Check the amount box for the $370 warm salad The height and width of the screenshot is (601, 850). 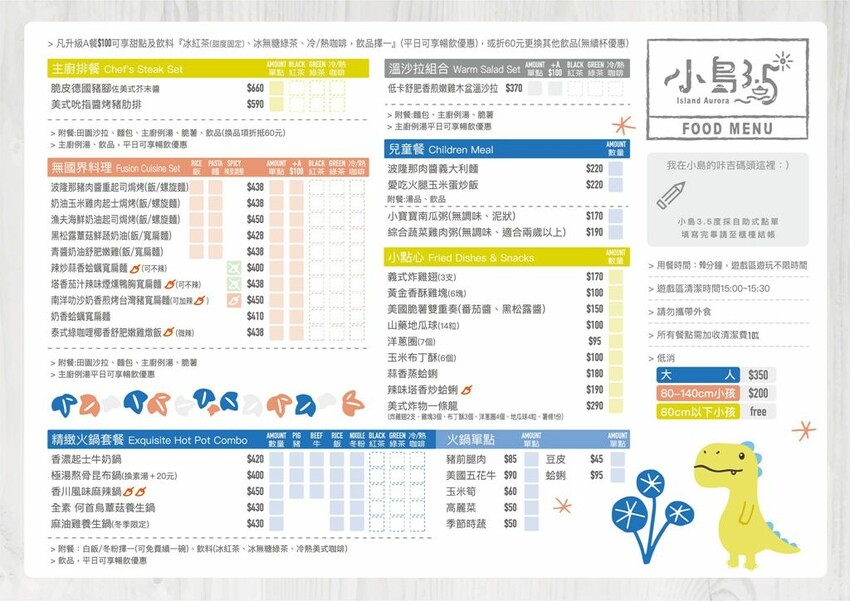[x=536, y=88]
